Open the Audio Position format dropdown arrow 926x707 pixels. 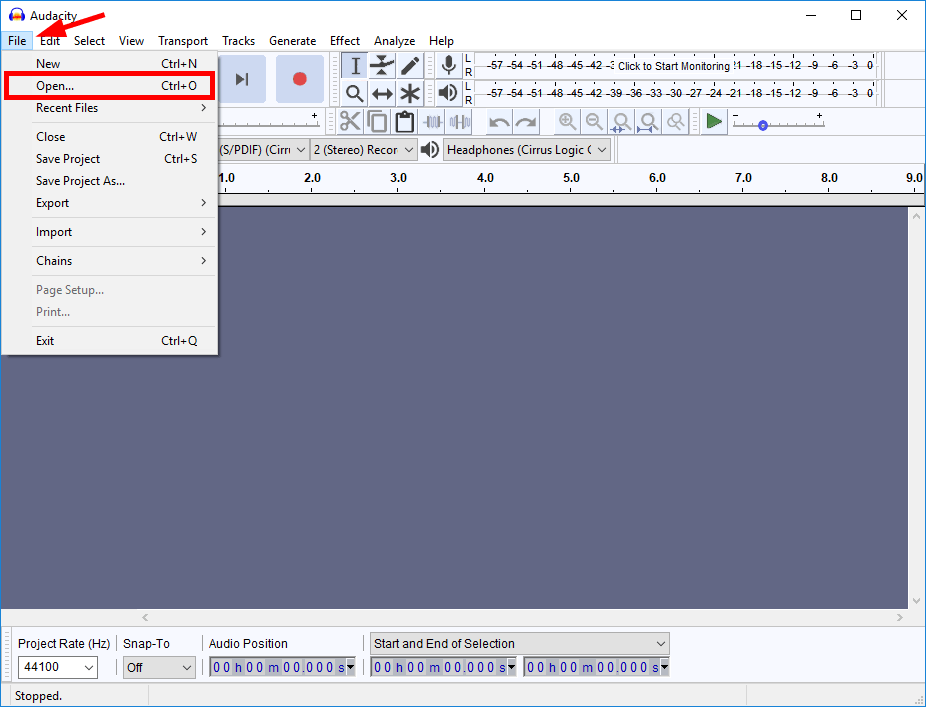click(351, 667)
